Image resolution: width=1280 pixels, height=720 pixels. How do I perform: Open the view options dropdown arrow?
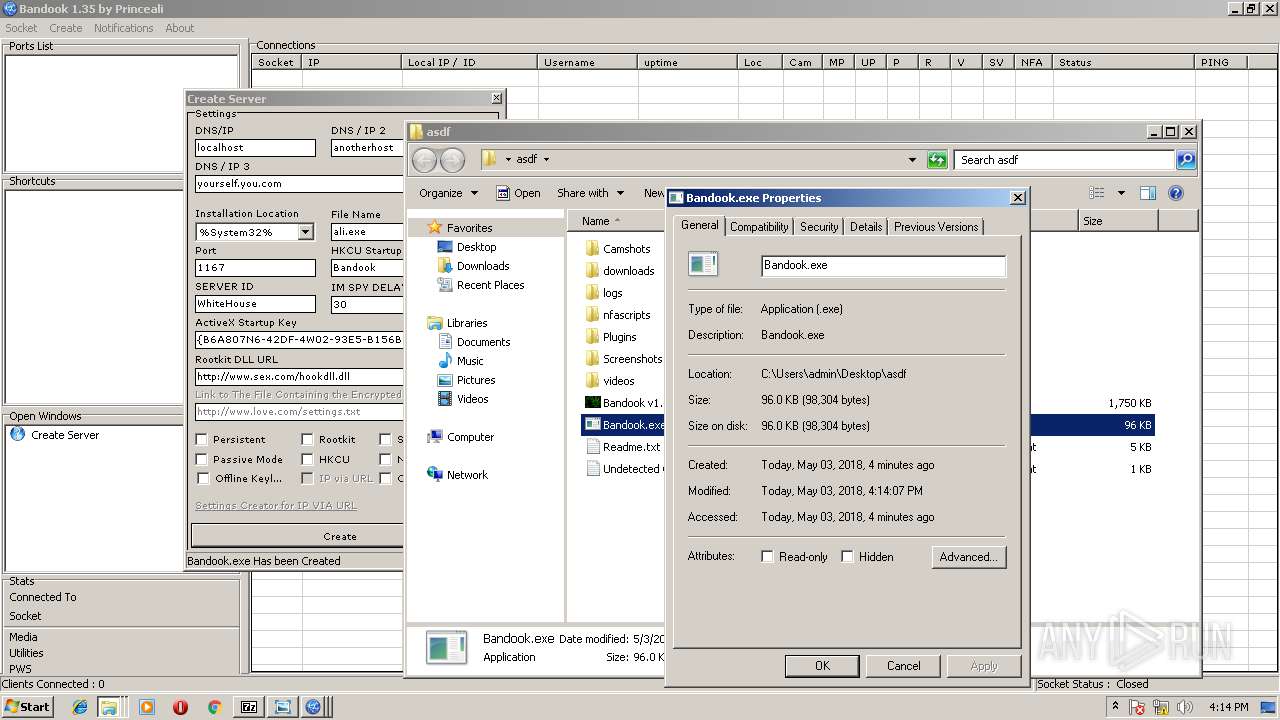point(1121,193)
